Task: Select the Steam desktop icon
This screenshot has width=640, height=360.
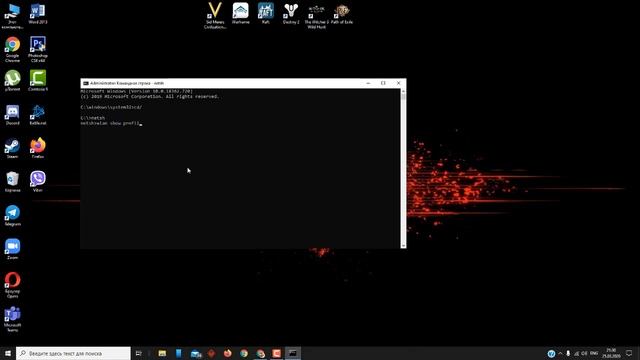Action: [x=12, y=148]
